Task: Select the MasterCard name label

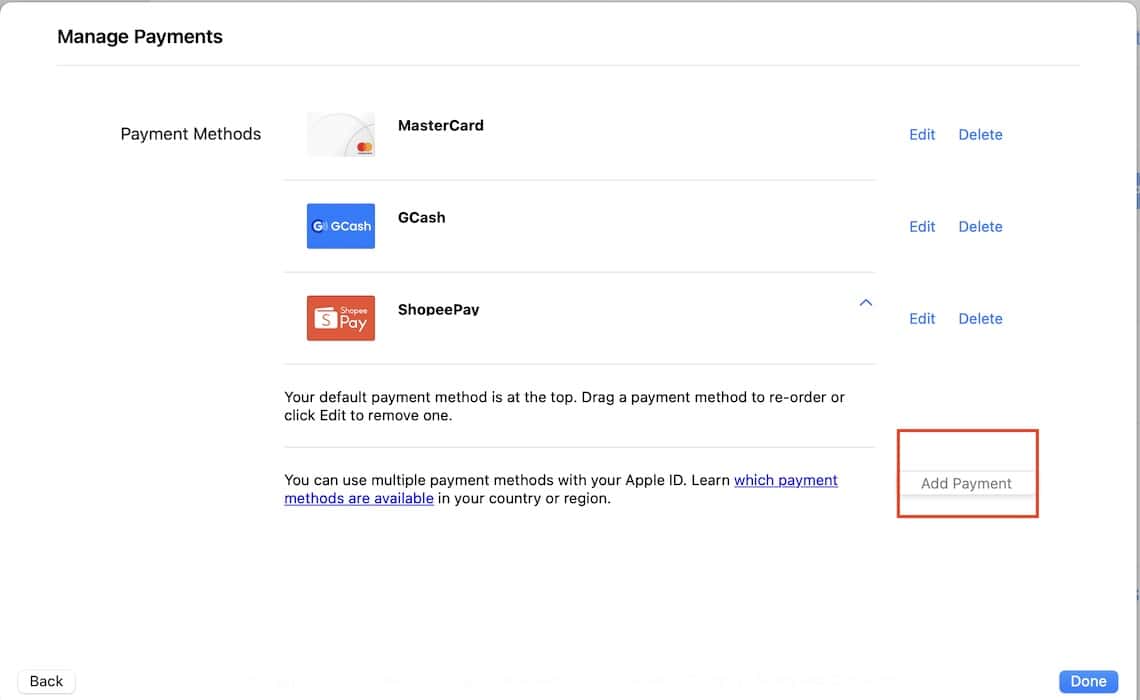Action: click(441, 125)
